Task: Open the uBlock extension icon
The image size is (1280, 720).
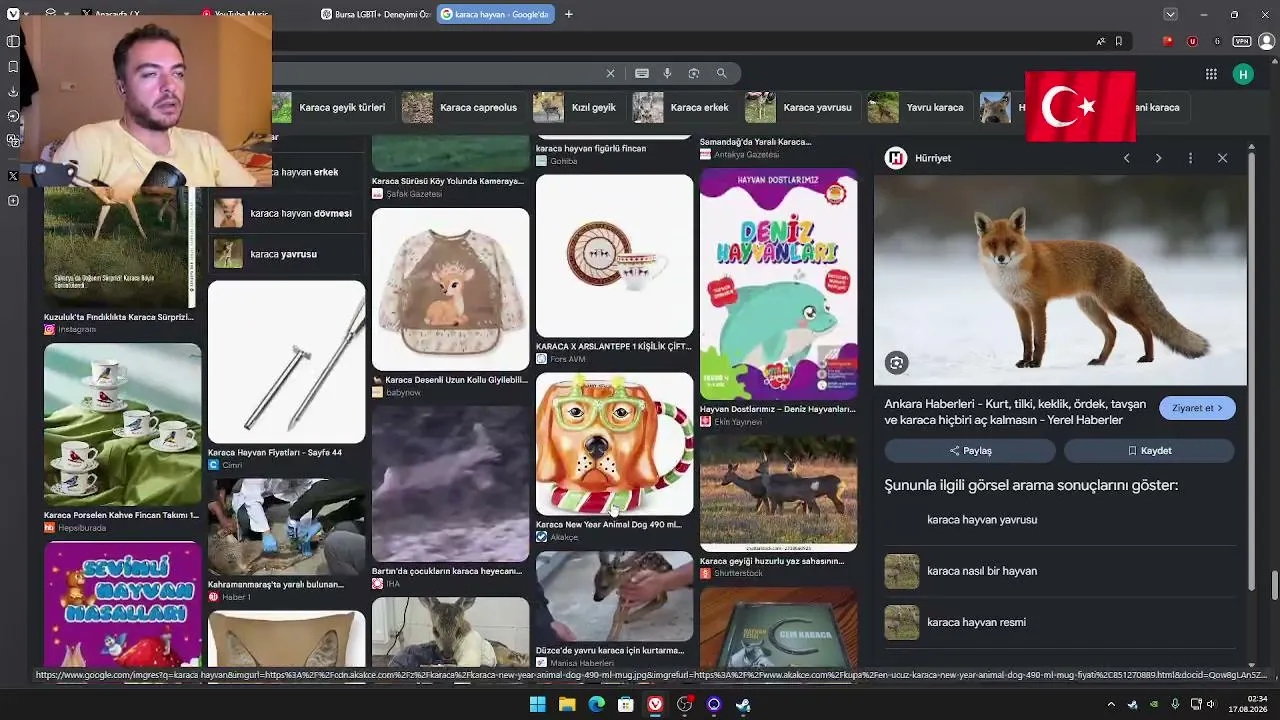Action: 1192,41
